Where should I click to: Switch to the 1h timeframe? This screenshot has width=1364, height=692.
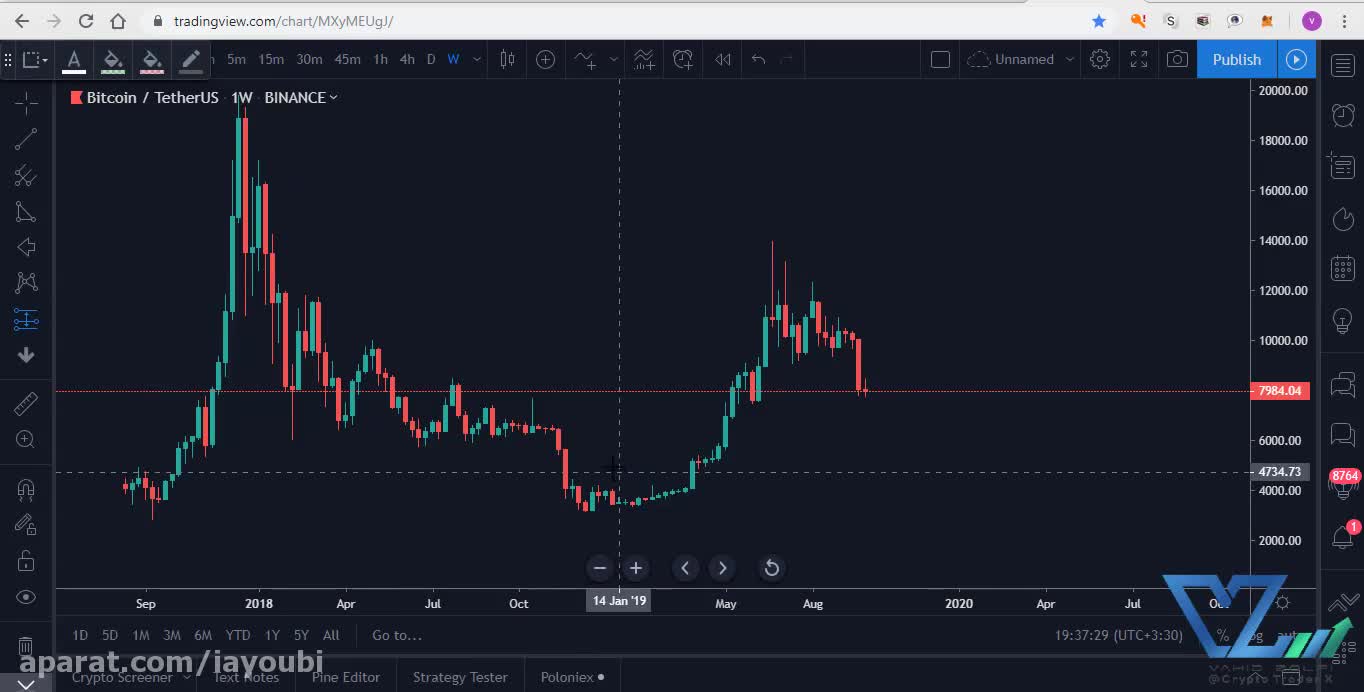coord(380,59)
